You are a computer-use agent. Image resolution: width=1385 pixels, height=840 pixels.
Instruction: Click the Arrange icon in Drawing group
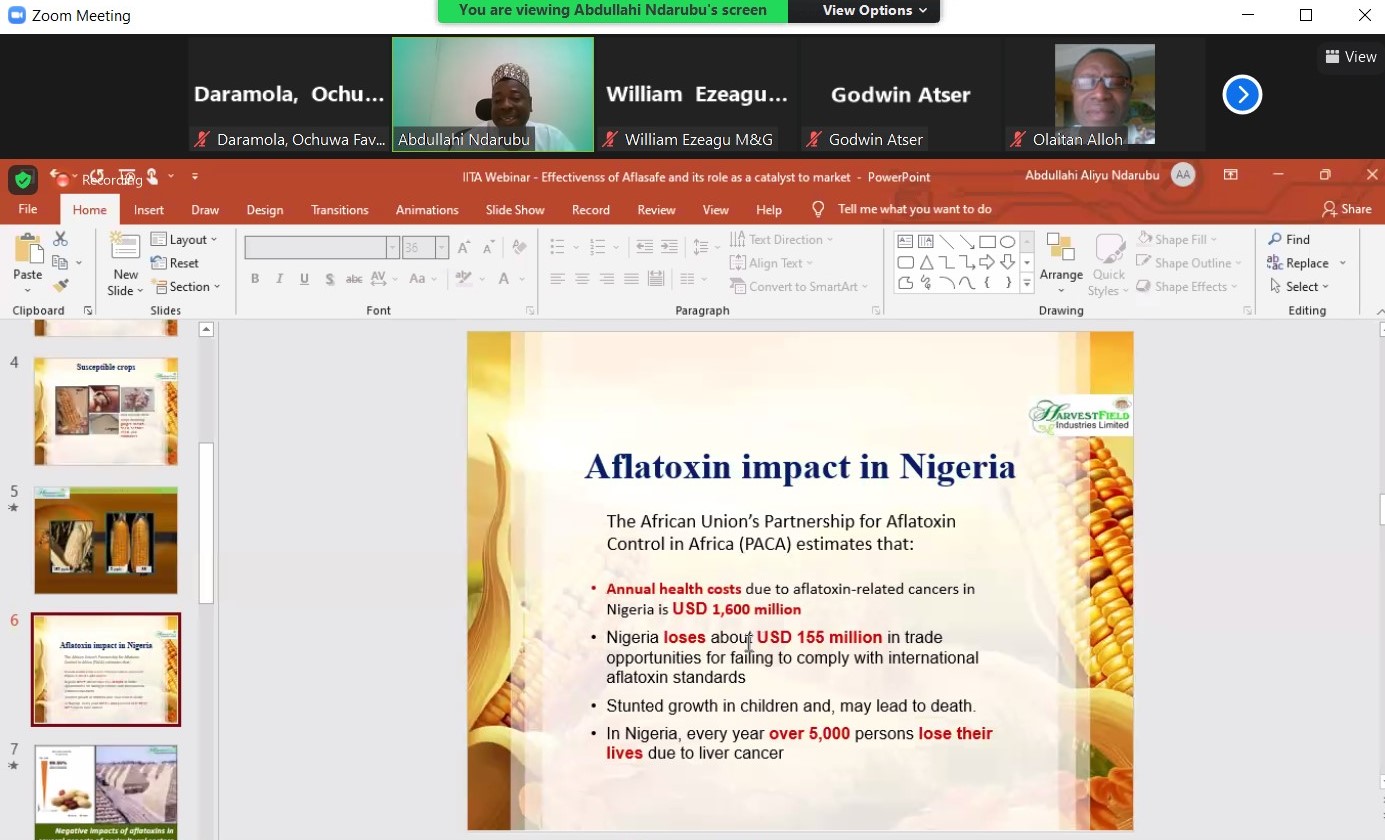[1060, 256]
